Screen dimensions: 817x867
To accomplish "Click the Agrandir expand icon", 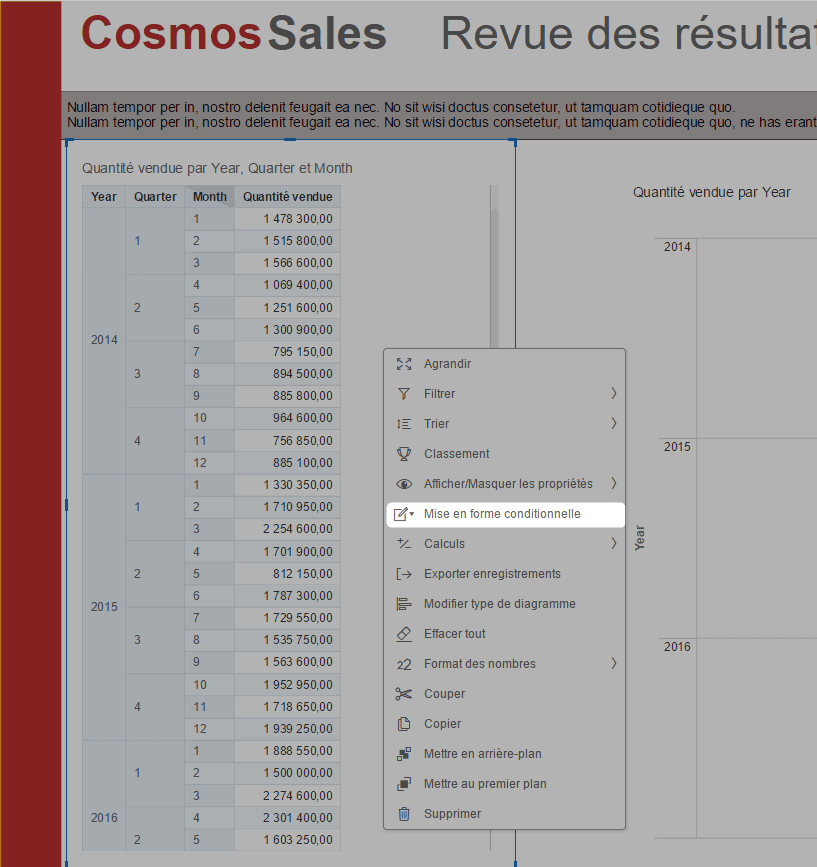I will point(404,364).
